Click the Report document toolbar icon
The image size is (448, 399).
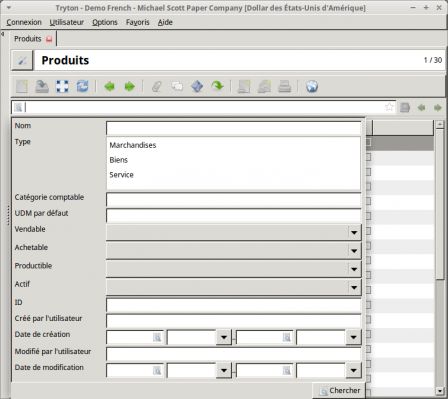point(244,87)
